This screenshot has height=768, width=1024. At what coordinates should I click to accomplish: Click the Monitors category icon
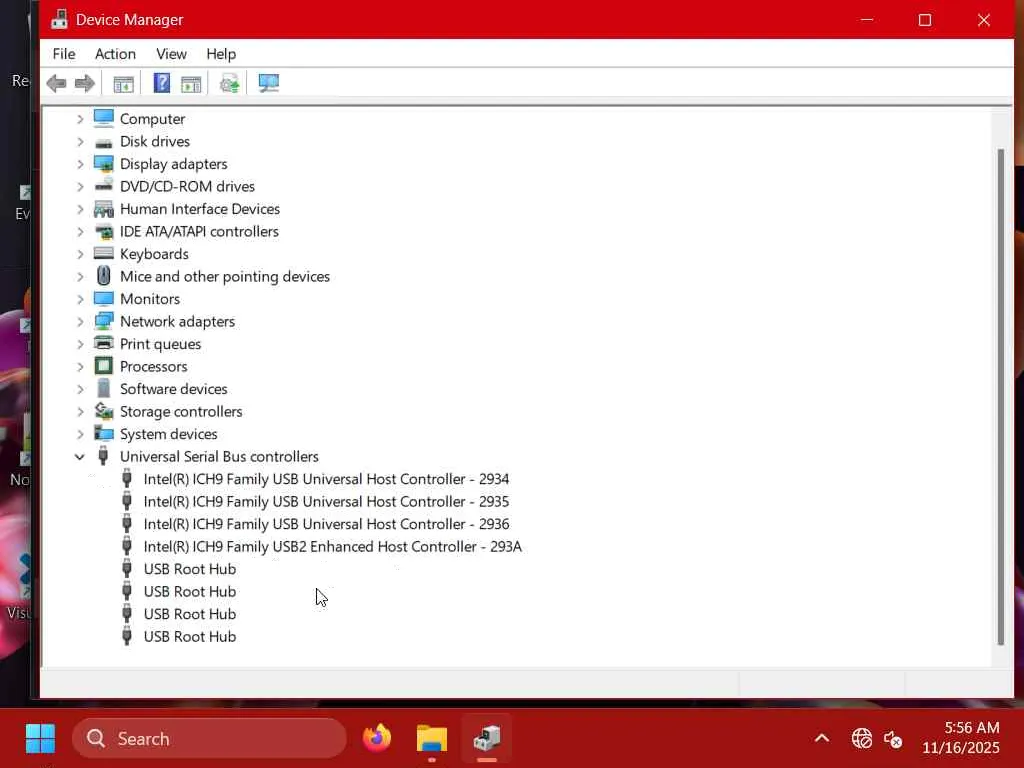(103, 298)
